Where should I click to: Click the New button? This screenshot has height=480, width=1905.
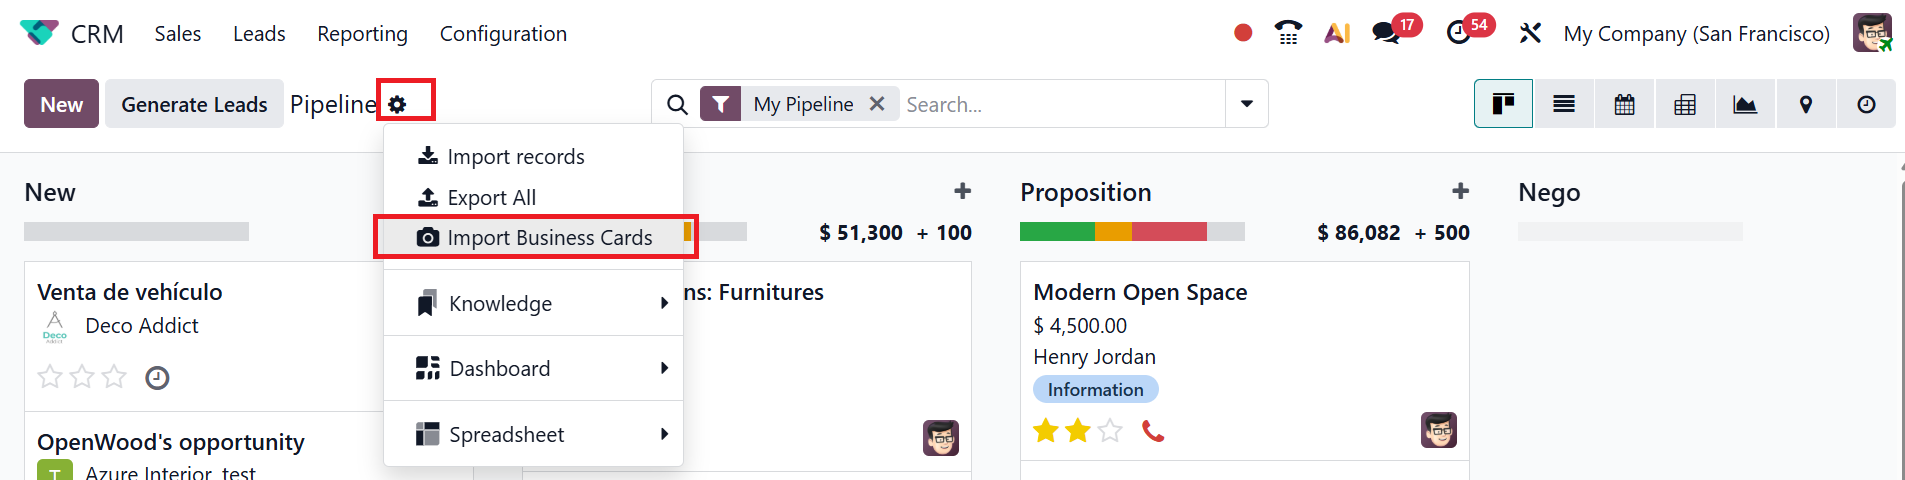click(61, 104)
